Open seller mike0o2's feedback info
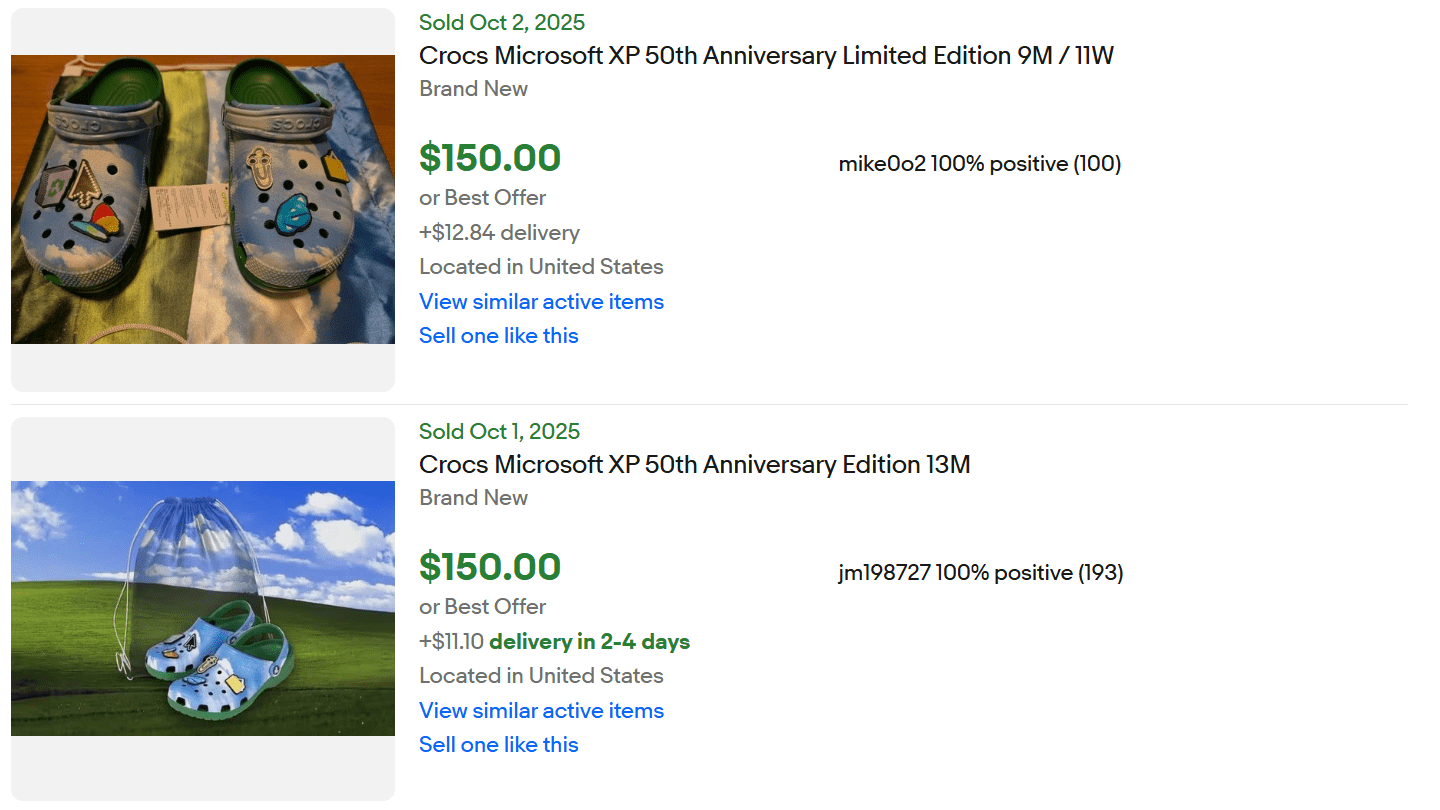 pyautogui.click(x=979, y=164)
